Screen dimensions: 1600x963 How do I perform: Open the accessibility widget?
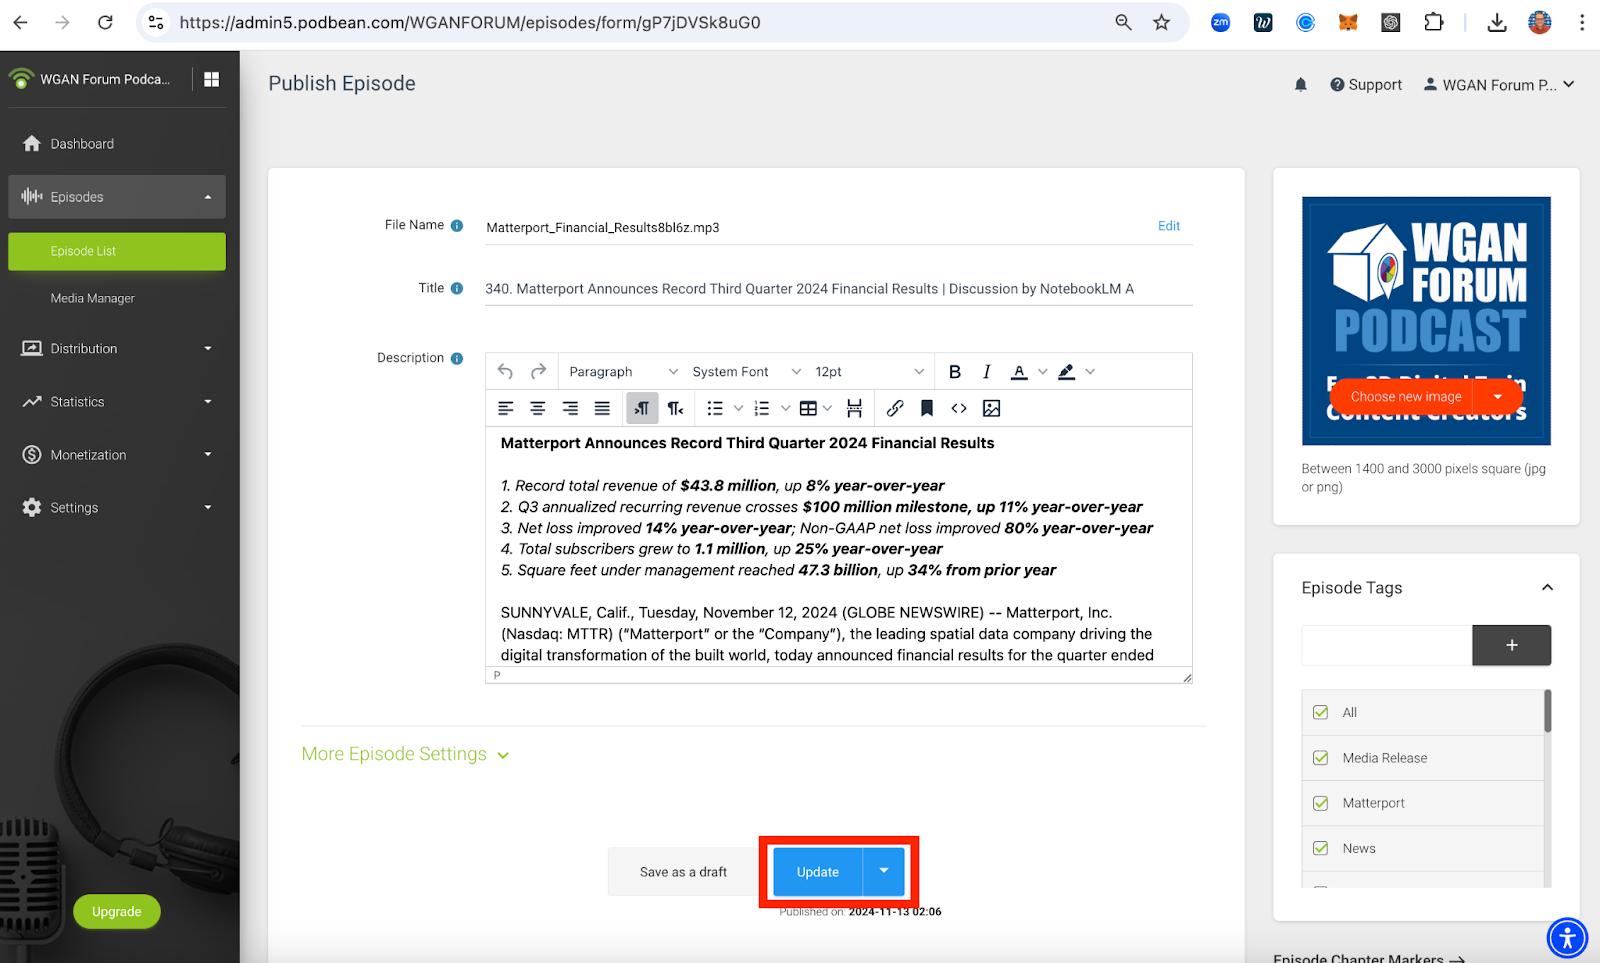(x=1567, y=938)
